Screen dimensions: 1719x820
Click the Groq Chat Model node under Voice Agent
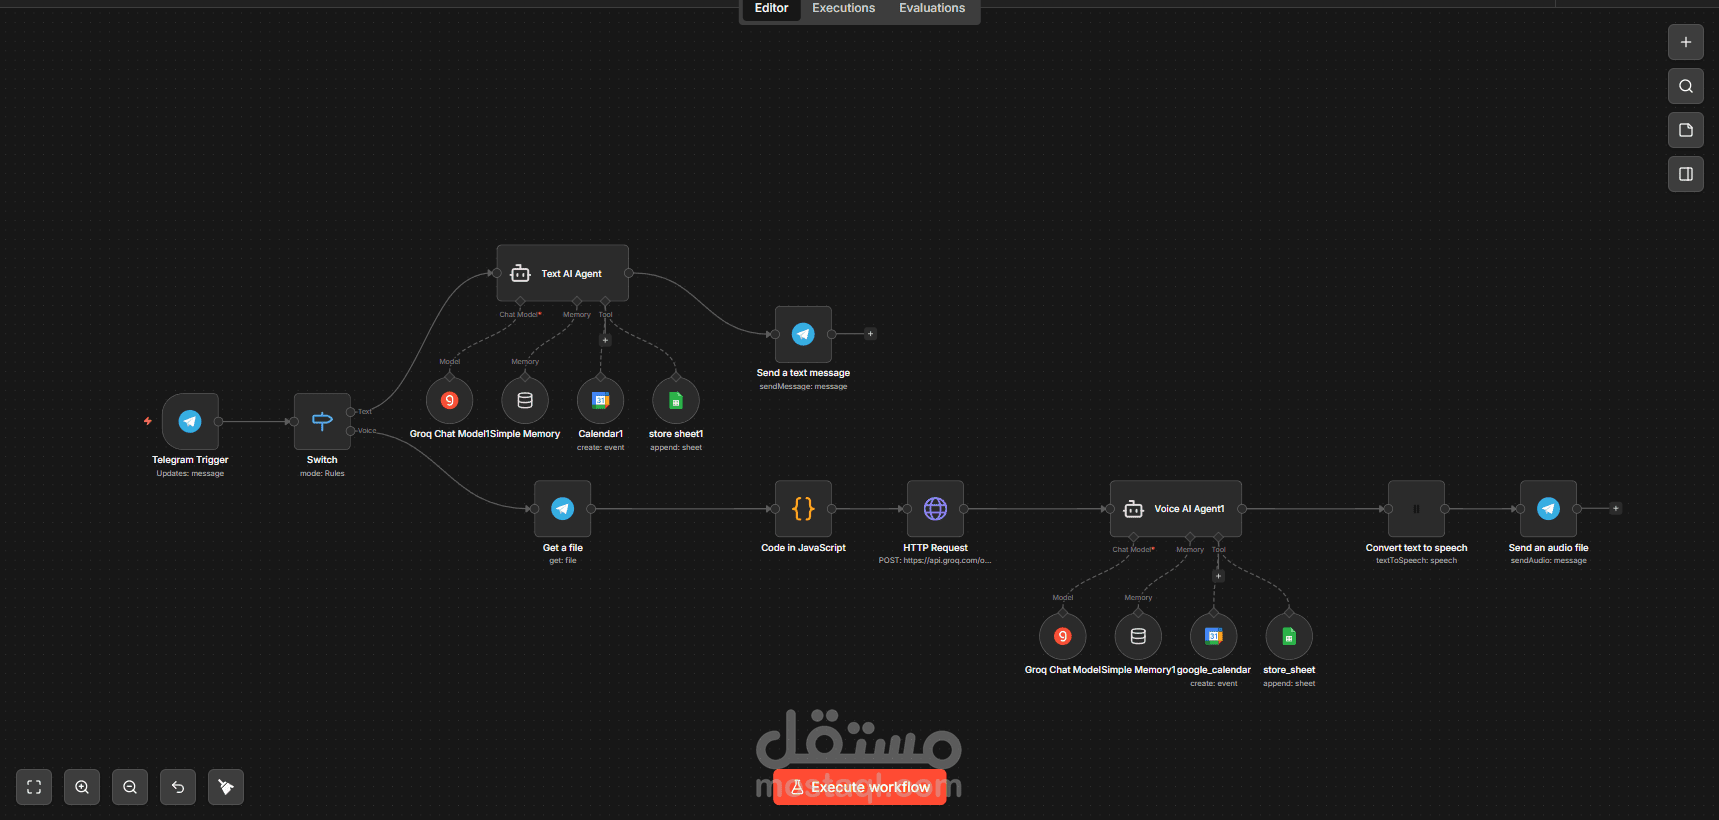pyautogui.click(x=1063, y=636)
